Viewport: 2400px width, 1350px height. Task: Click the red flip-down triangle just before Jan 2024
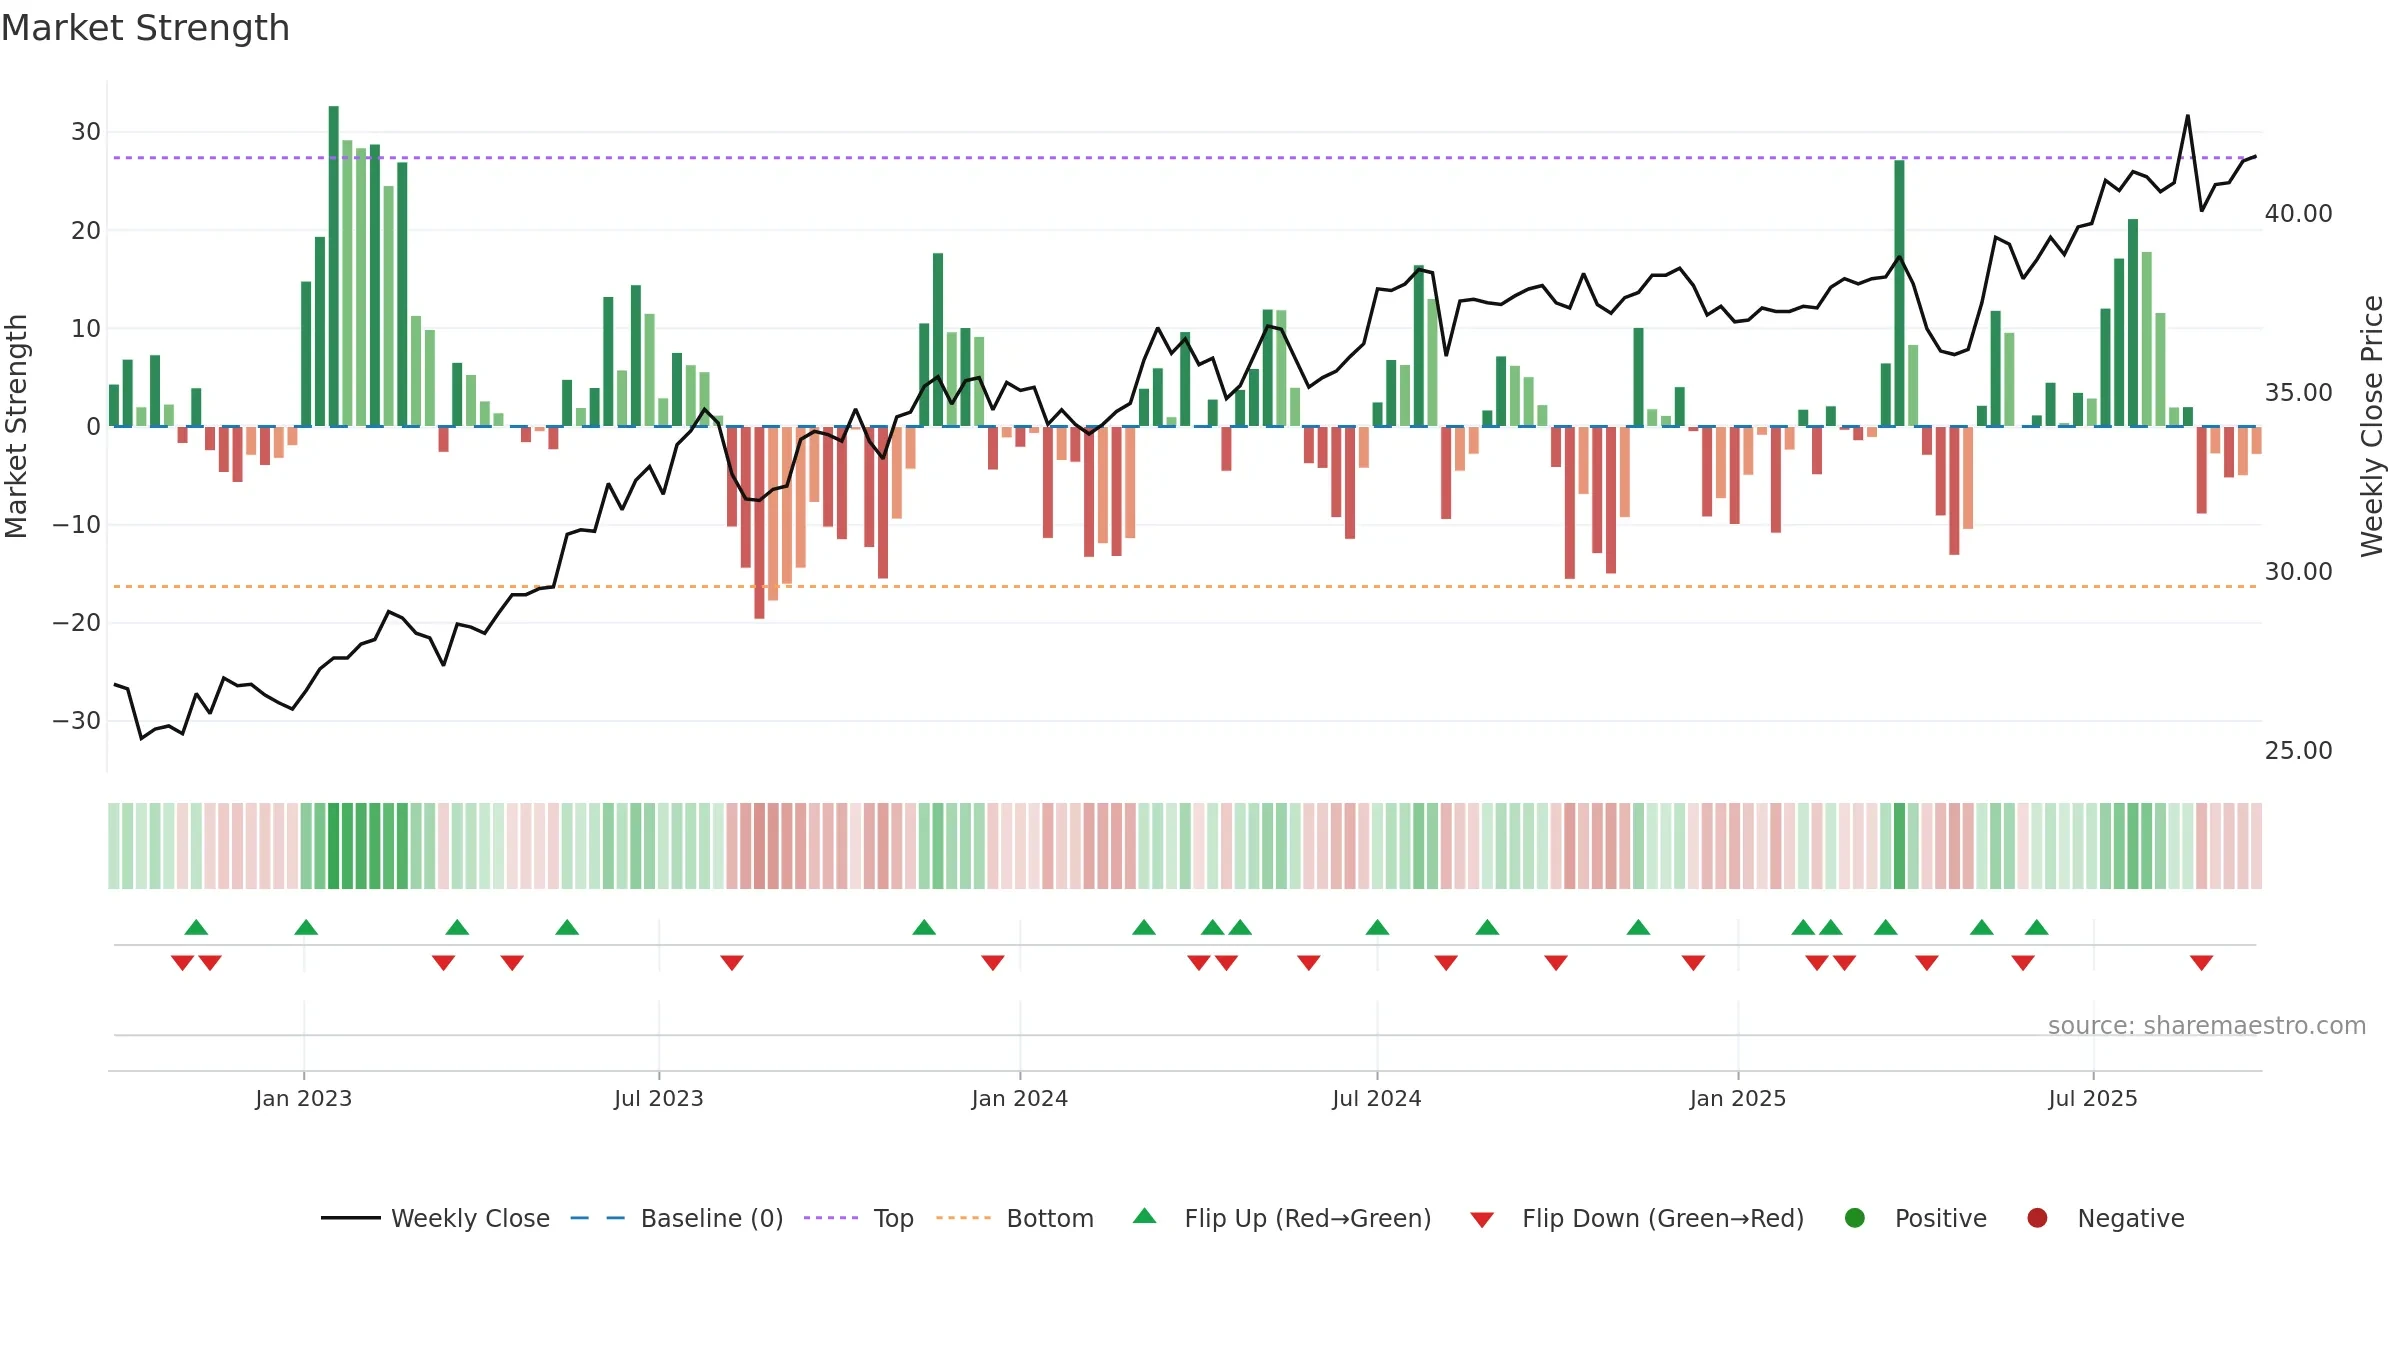993,962
